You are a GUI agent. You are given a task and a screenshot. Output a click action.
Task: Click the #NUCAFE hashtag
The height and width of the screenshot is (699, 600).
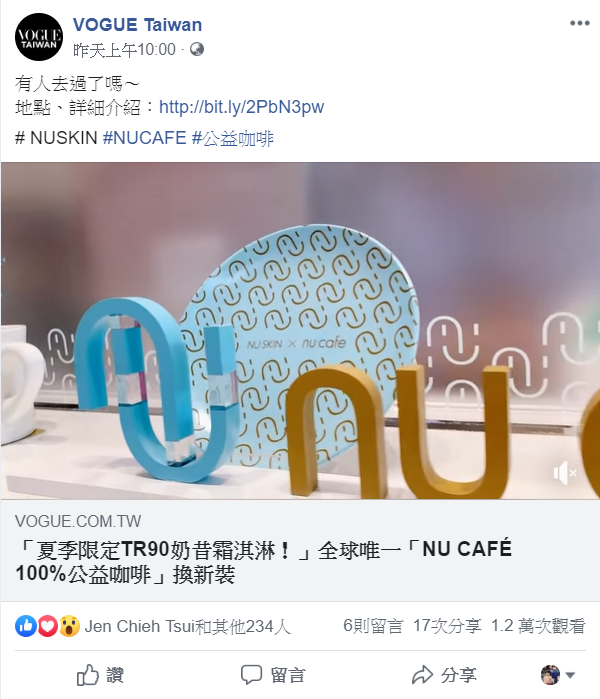144,138
